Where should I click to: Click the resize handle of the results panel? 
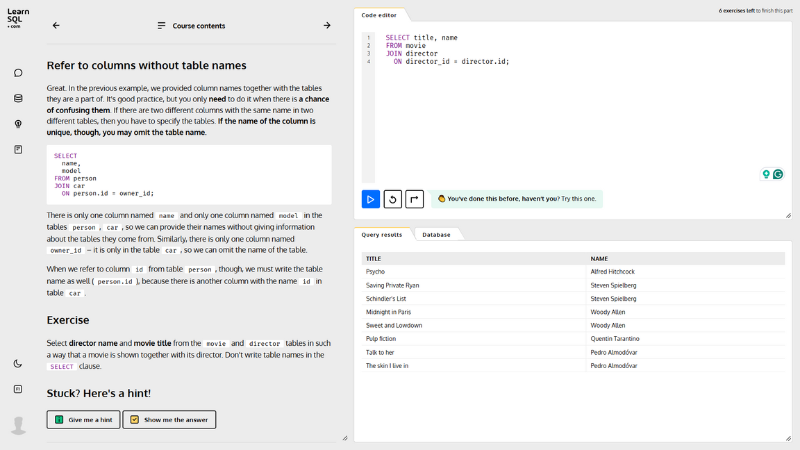(x=788, y=438)
